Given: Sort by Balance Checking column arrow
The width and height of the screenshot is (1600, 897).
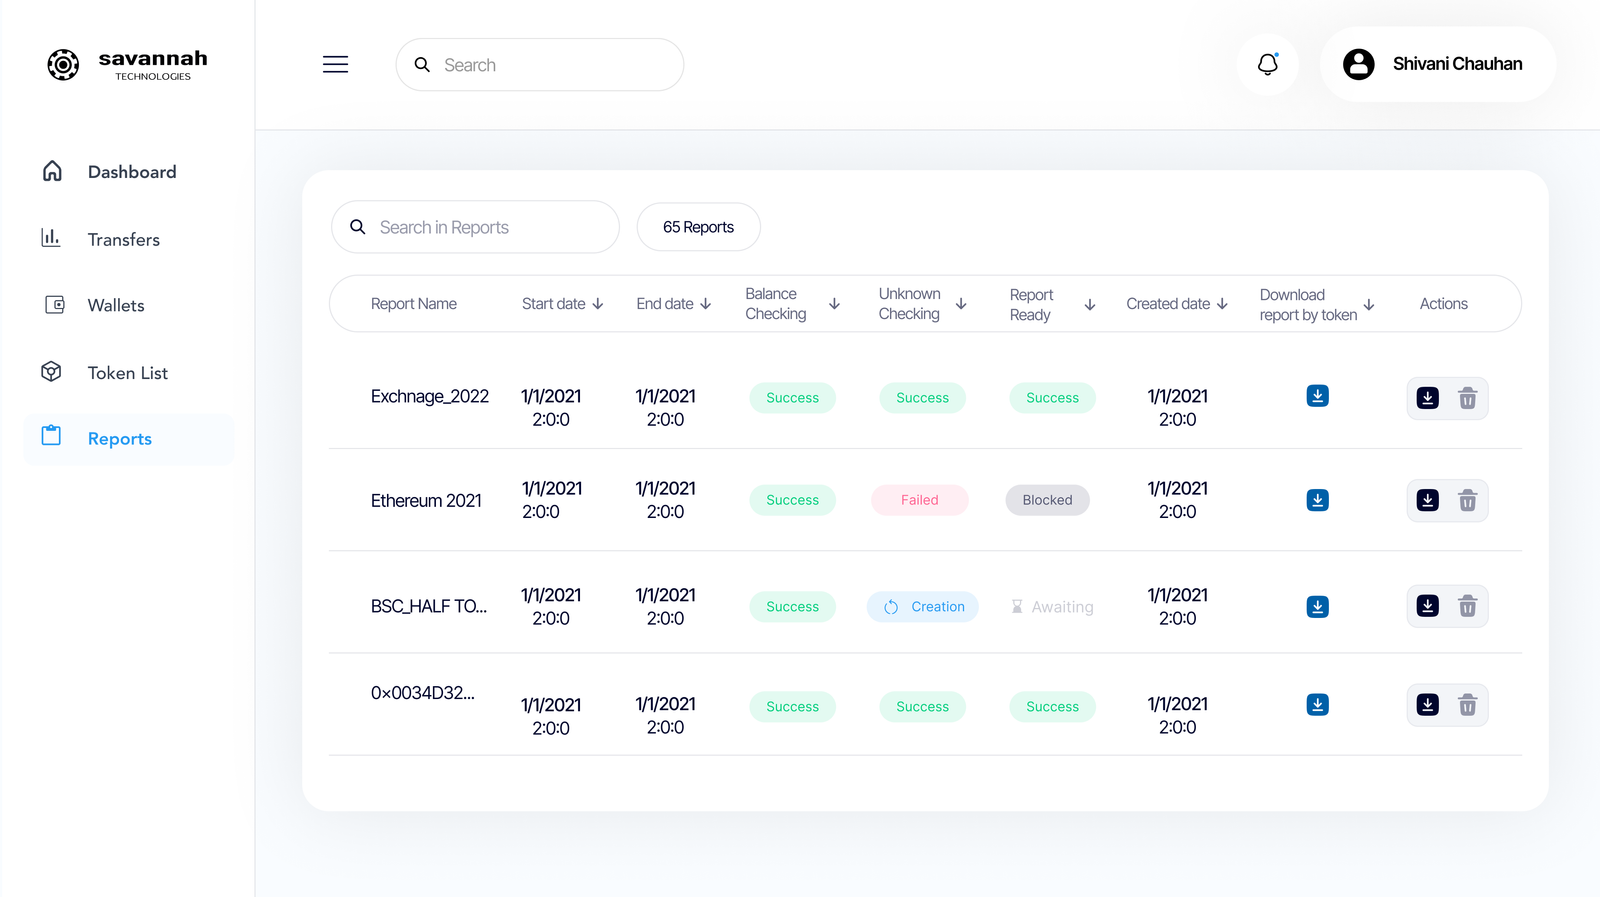Looking at the screenshot, I should coord(834,304).
